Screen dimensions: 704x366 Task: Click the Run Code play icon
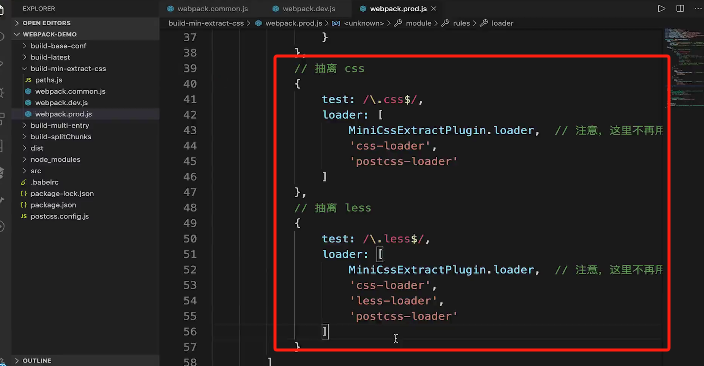(x=661, y=9)
